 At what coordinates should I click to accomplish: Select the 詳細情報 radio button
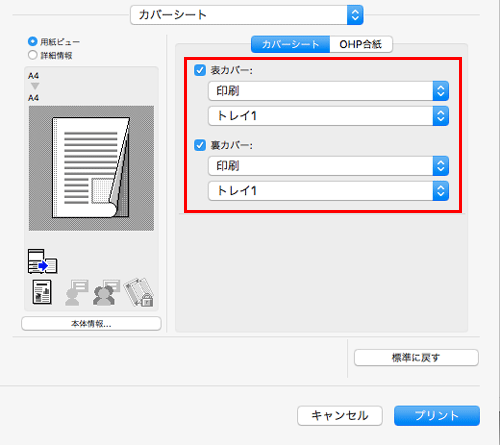coord(32,55)
